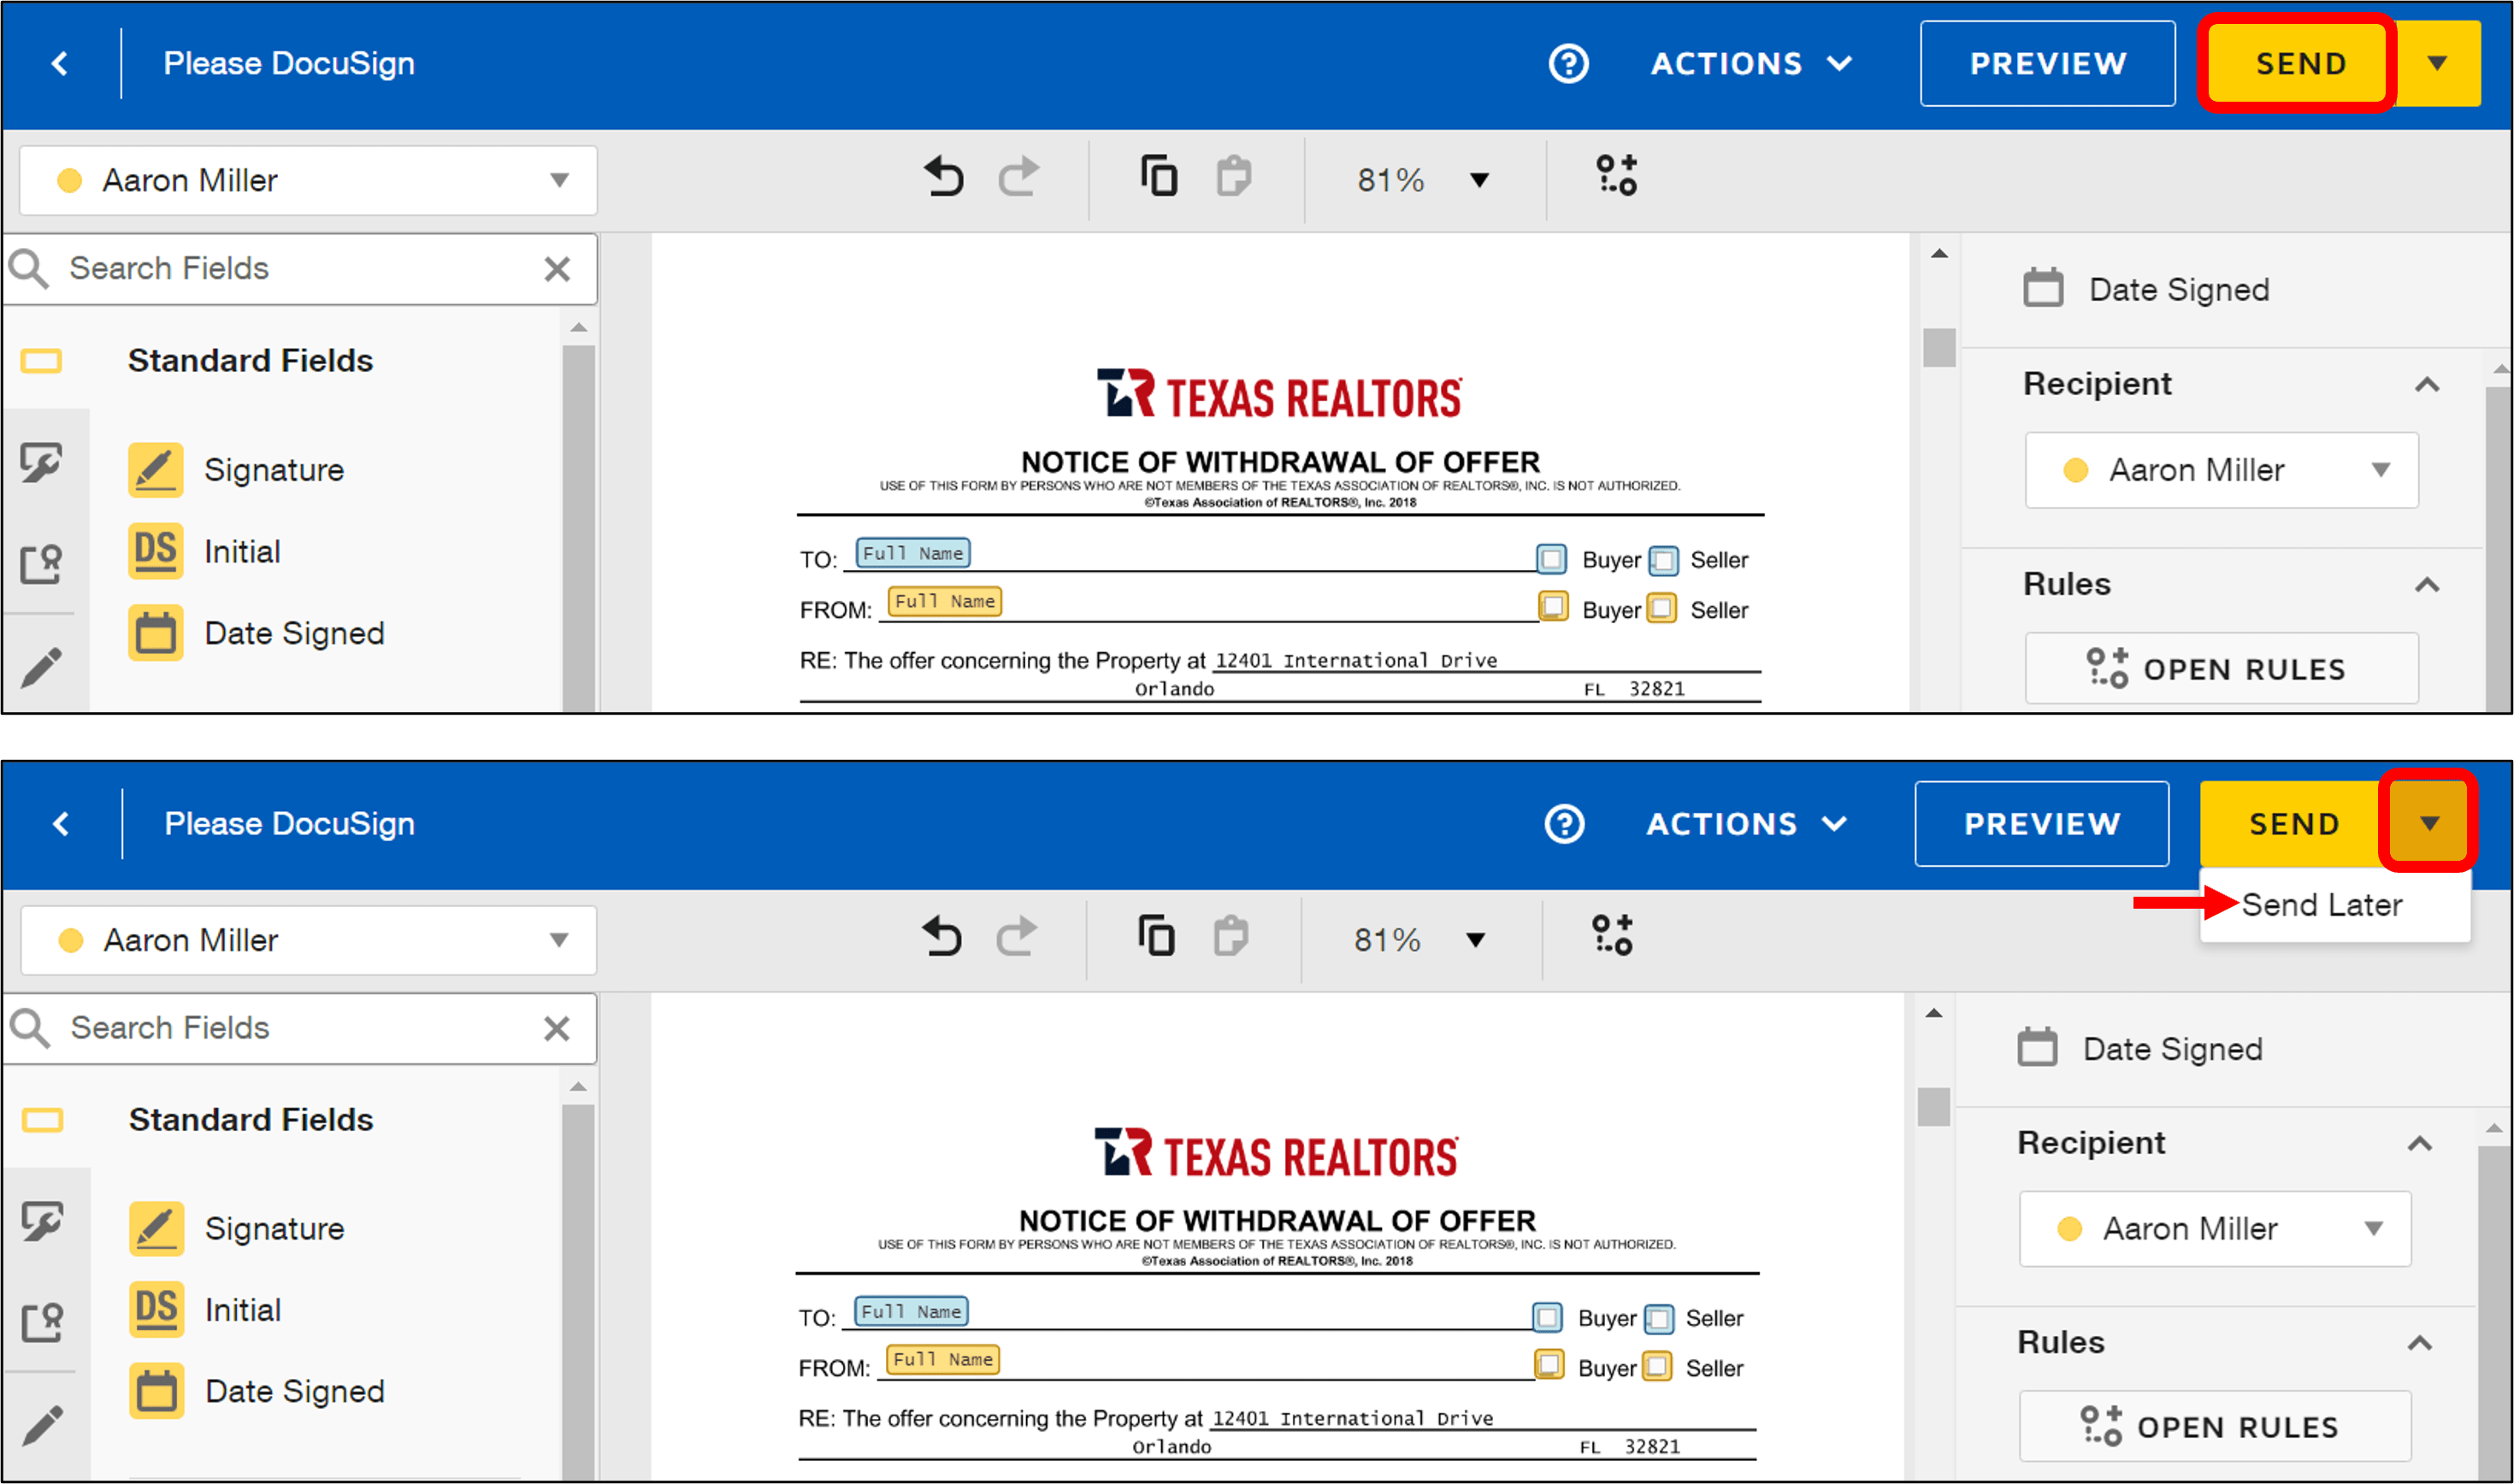This screenshot has height=1484, width=2514.
Task: Open the ACTIONS menu
Action: (x=1748, y=63)
